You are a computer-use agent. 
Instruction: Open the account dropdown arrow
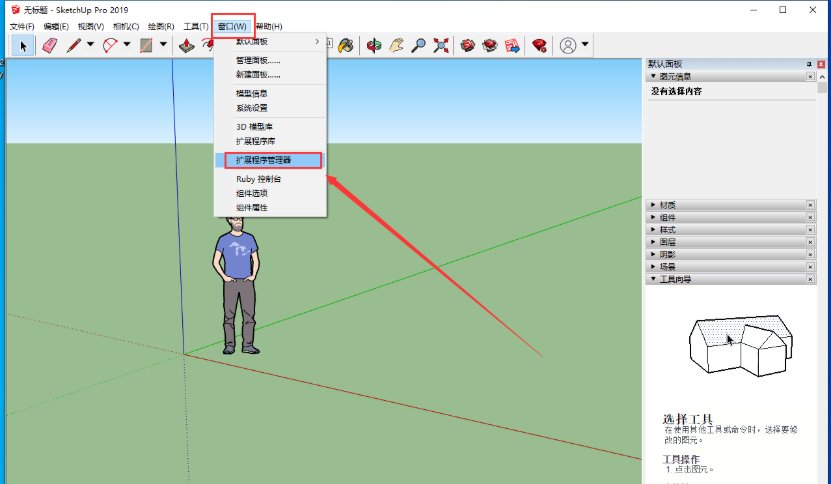click(585, 45)
